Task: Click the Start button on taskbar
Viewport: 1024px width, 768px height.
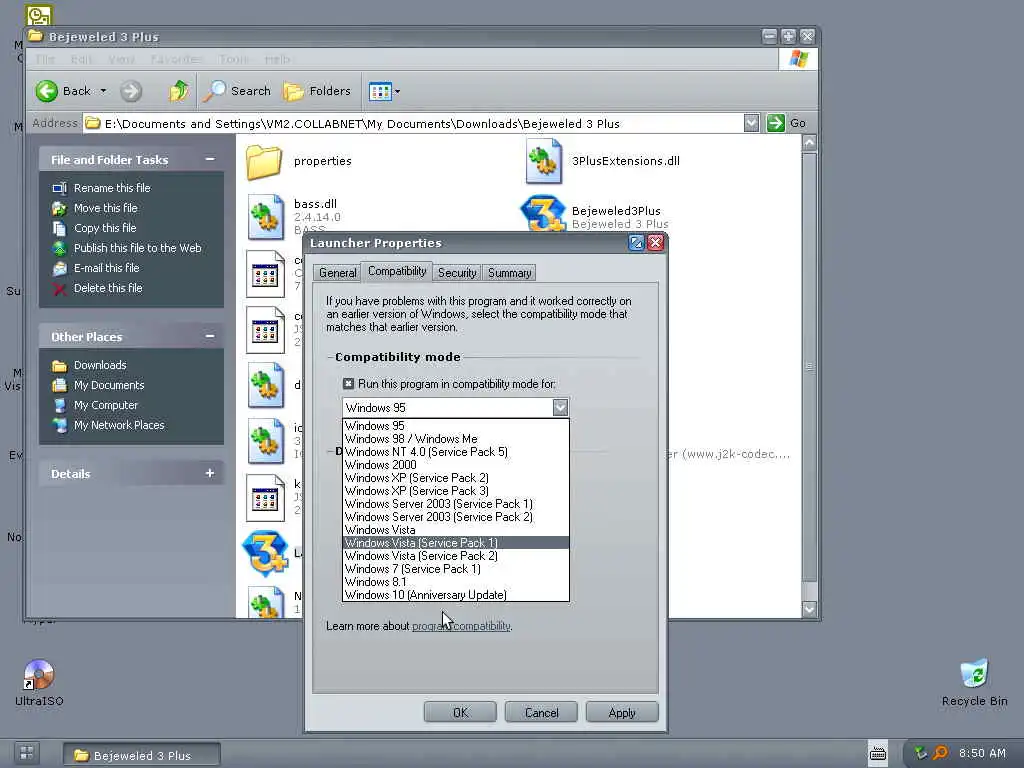Action: point(27,753)
